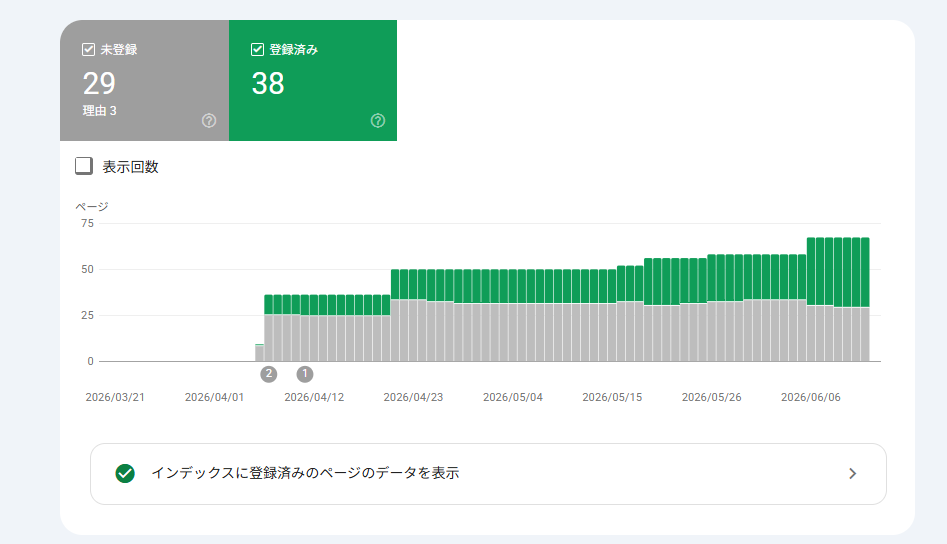This screenshot has width=947, height=544.
Task: Click annotation marker 1 on the chart
Action: 305,374
